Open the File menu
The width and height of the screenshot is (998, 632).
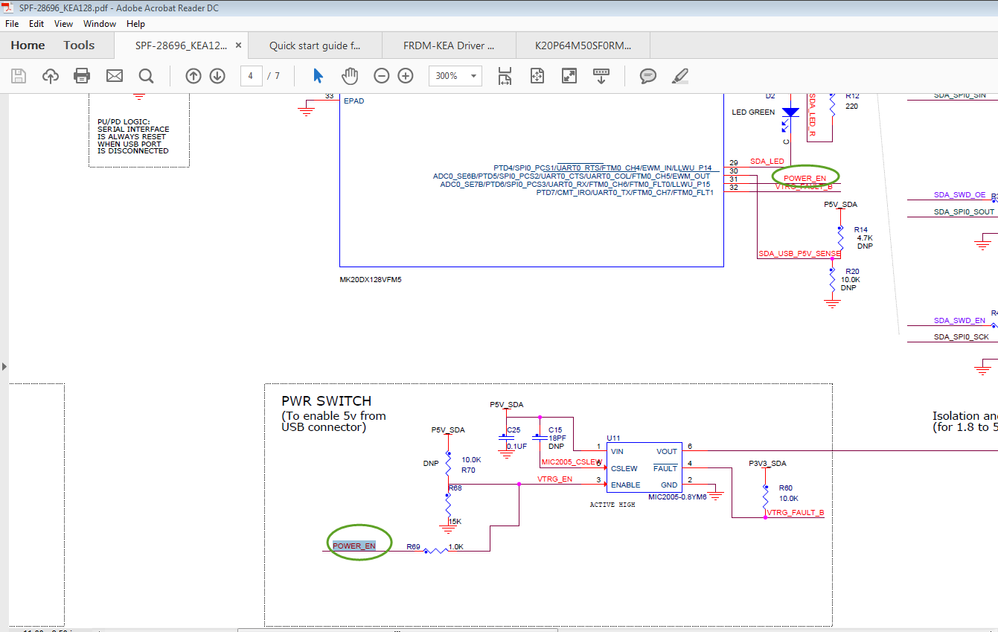tap(12, 24)
